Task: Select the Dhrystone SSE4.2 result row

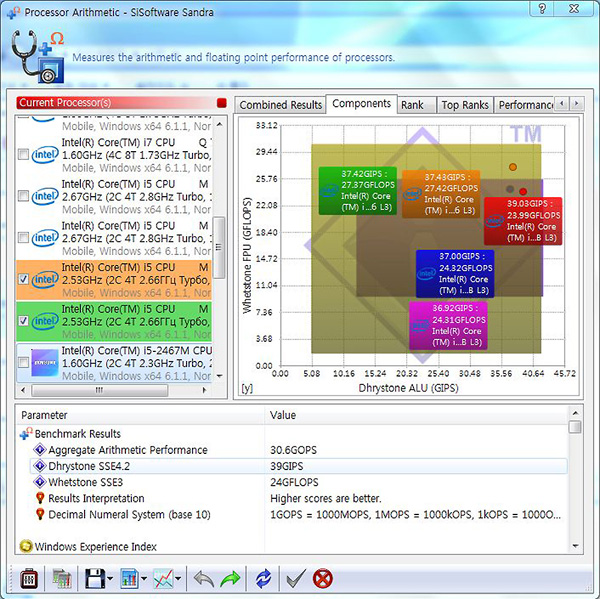Action: [298, 466]
